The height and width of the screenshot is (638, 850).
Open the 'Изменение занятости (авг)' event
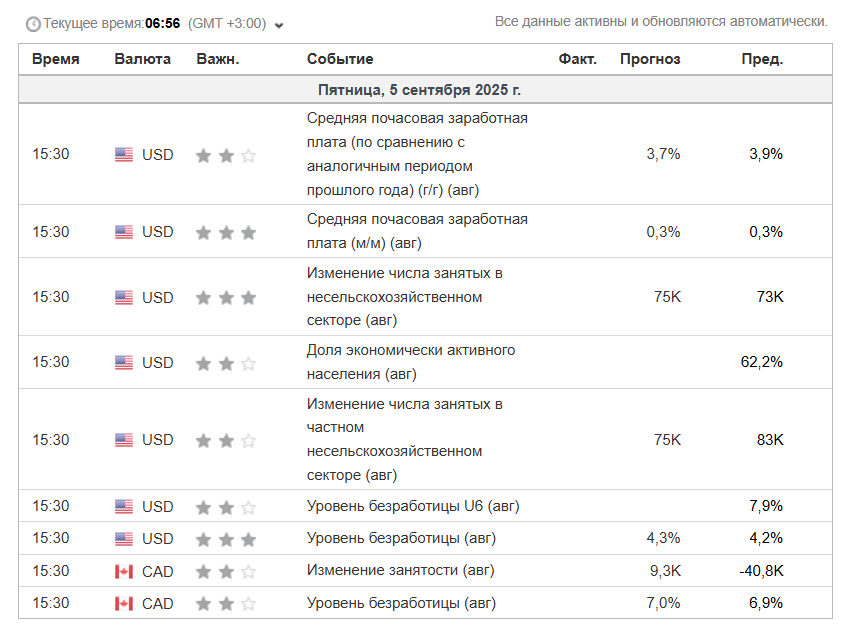[401, 570]
